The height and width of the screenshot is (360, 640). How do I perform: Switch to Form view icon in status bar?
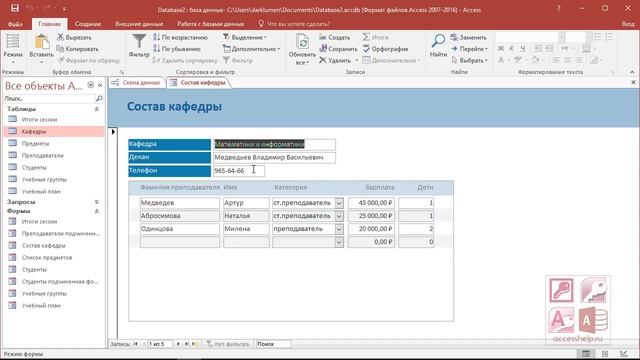(586, 354)
